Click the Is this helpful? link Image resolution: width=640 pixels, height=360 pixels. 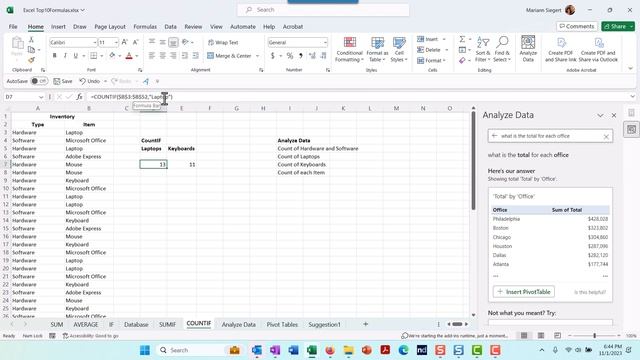pyautogui.click(x=590, y=292)
